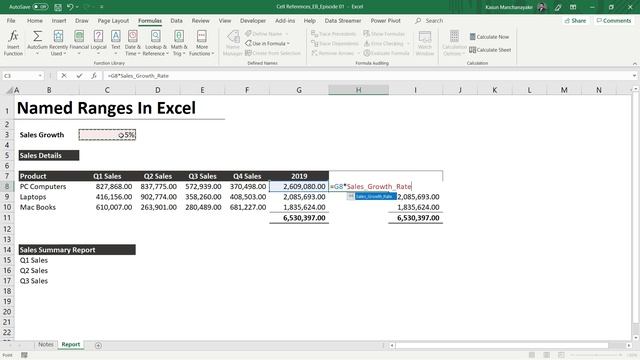The width and height of the screenshot is (640, 360).
Task: Click the vertical scrollbar down arrow
Action: (636, 338)
